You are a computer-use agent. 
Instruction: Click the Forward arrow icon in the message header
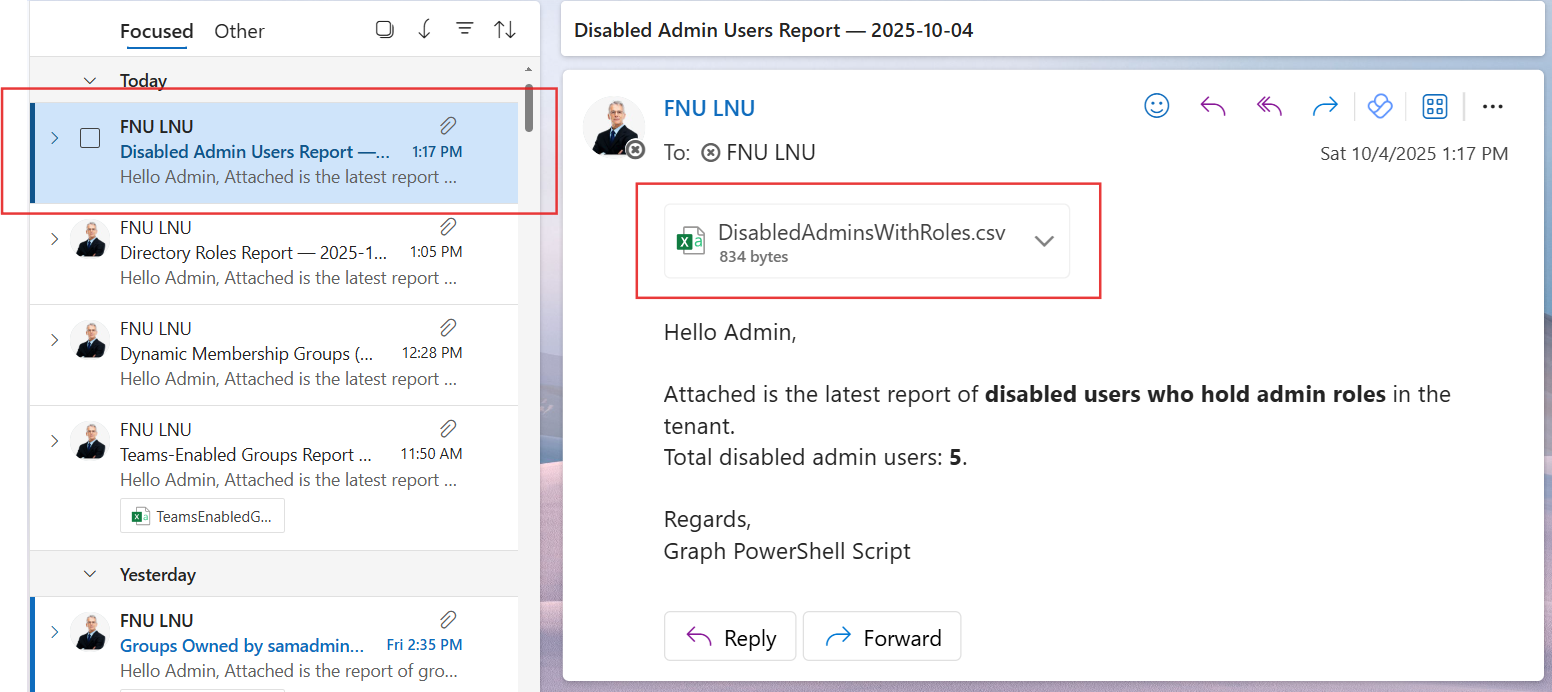(1325, 106)
